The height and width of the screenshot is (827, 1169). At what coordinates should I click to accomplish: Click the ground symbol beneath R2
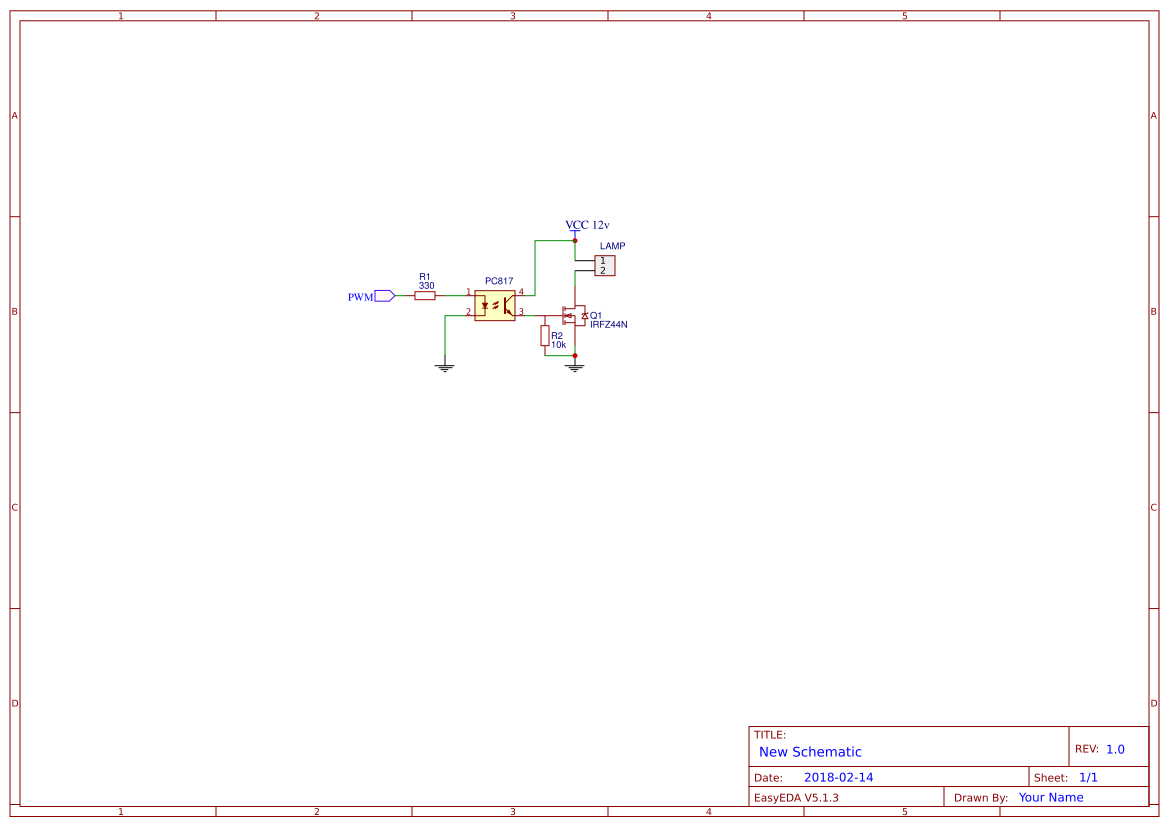click(x=575, y=366)
